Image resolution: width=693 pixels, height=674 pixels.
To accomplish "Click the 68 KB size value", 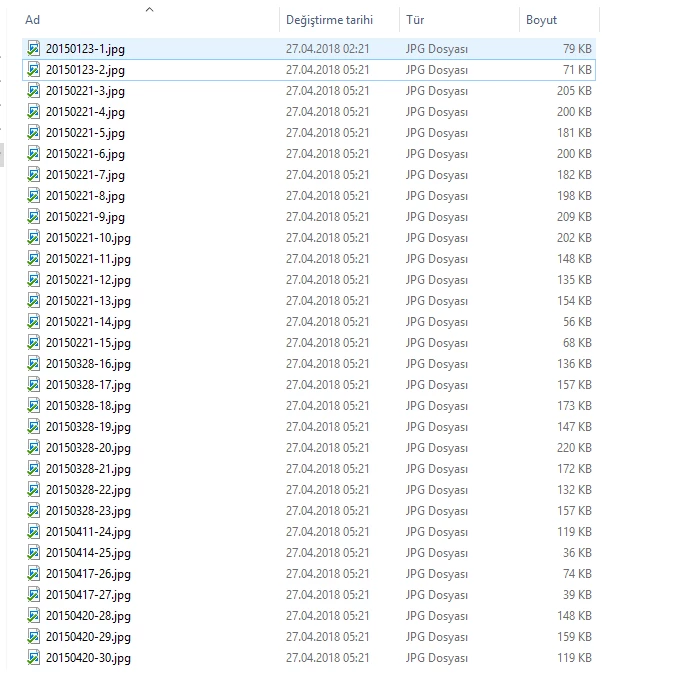I will pos(577,343).
